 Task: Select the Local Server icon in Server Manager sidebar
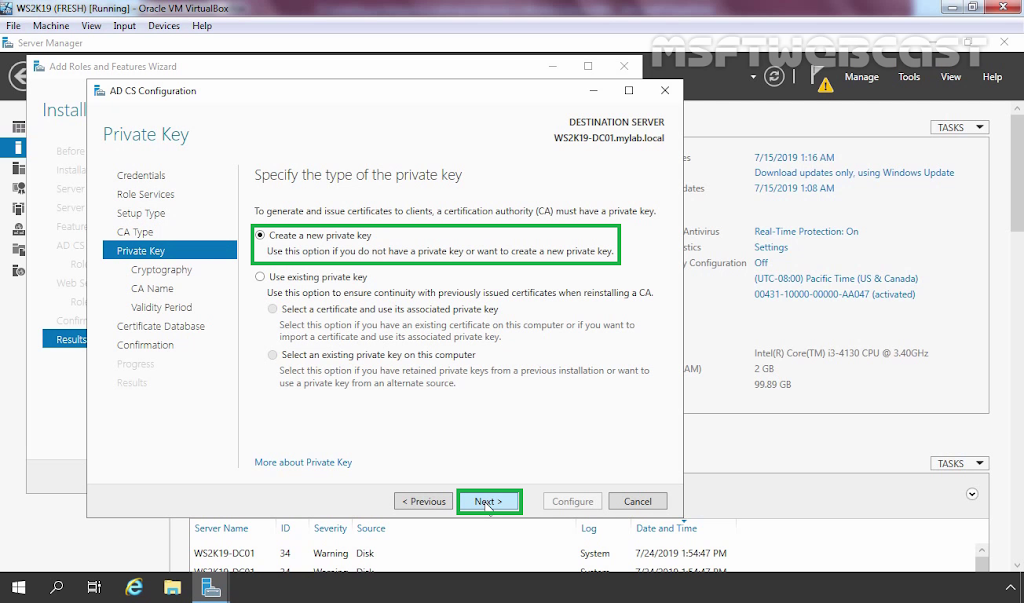18,147
